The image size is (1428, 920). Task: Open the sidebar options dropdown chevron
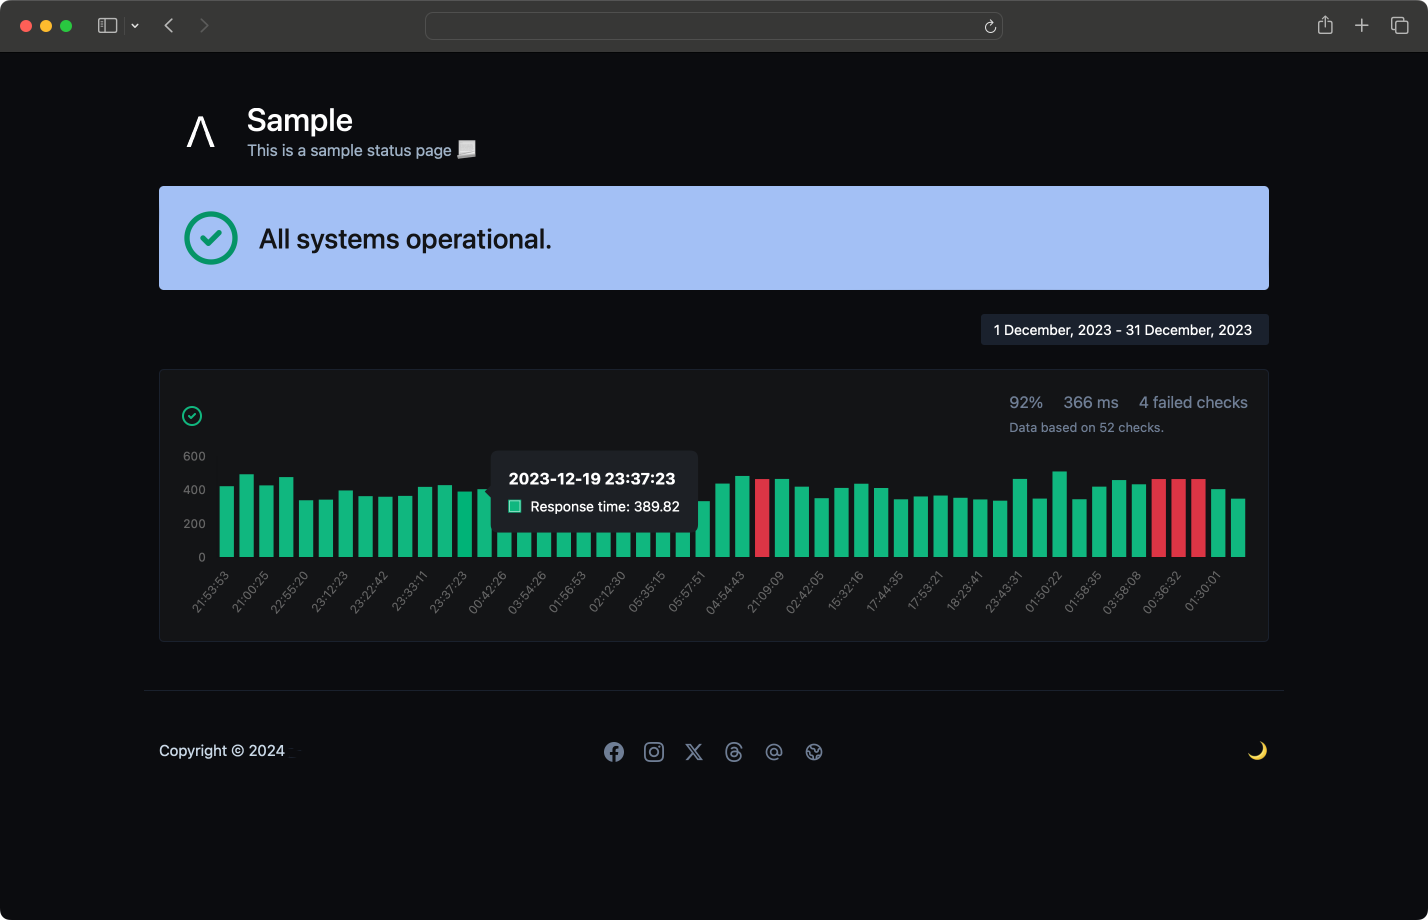click(x=135, y=26)
